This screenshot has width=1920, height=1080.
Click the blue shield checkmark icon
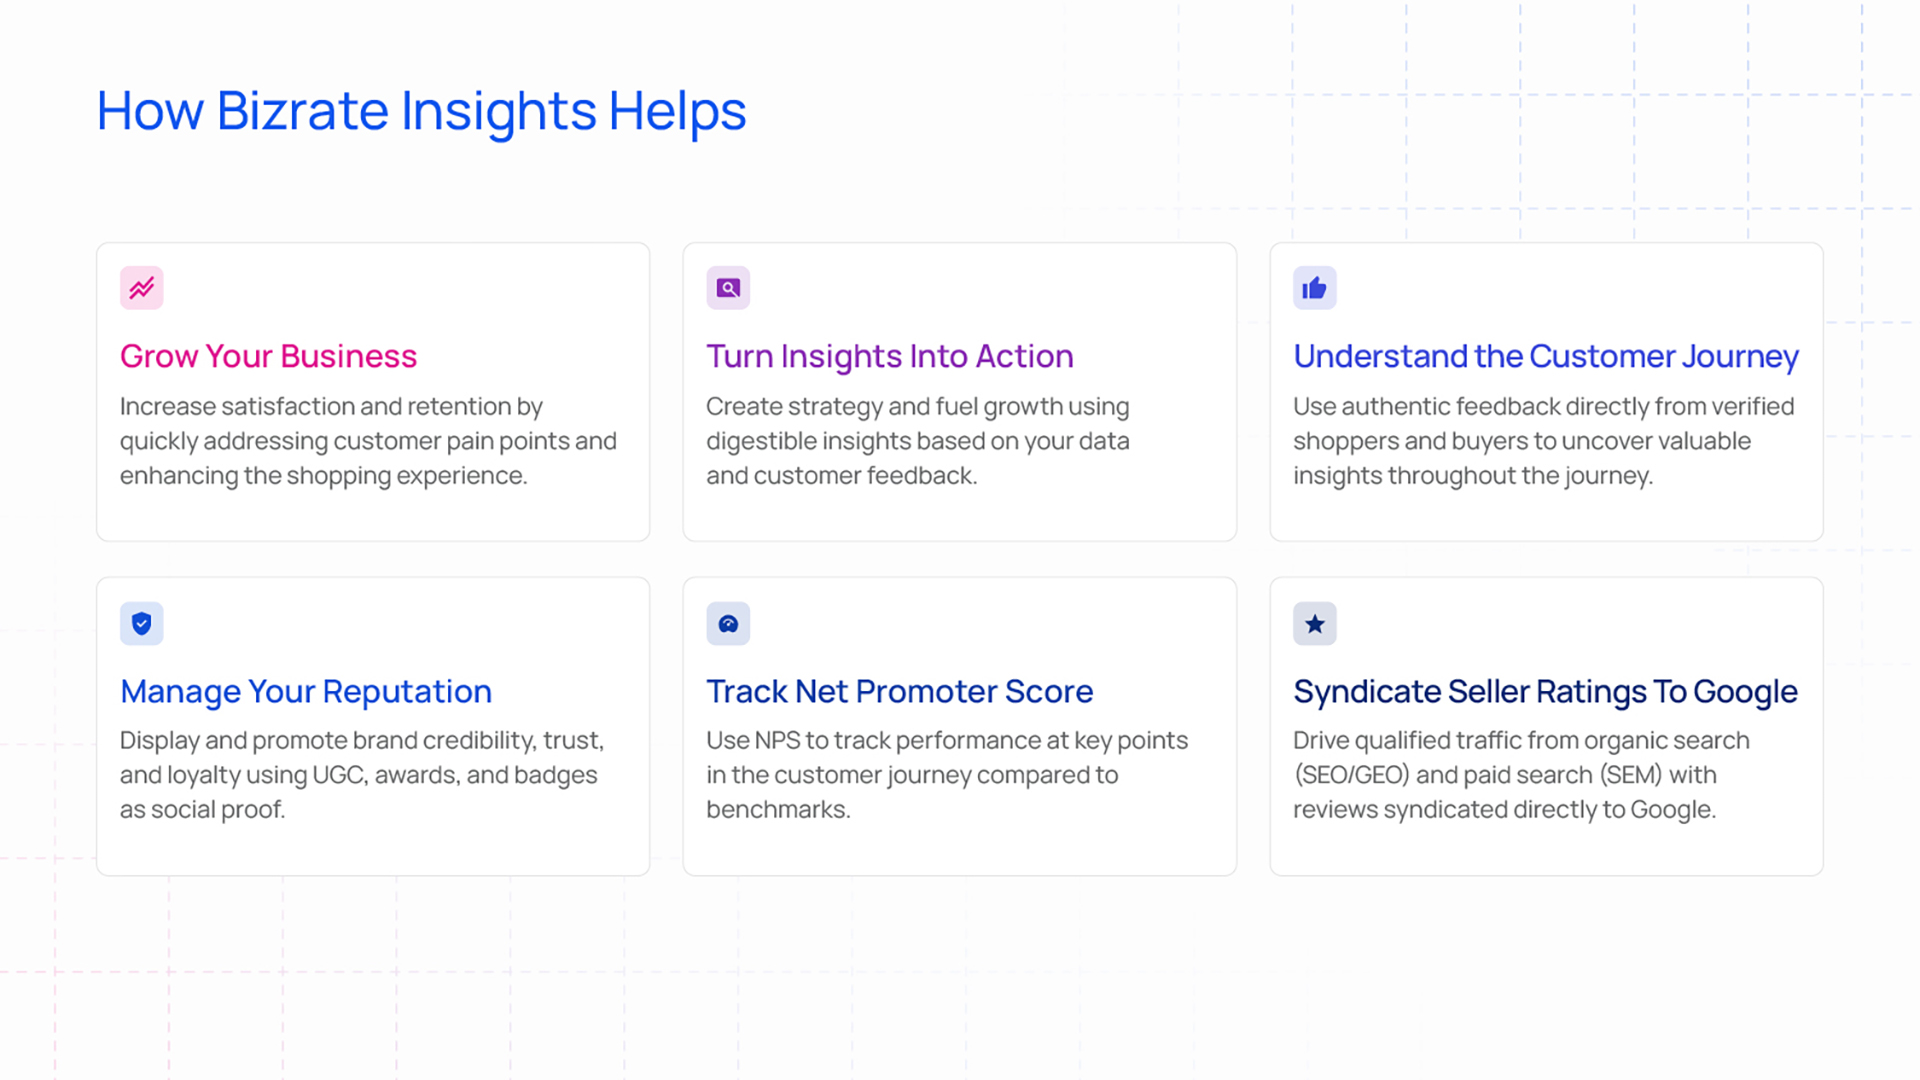[x=142, y=624]
